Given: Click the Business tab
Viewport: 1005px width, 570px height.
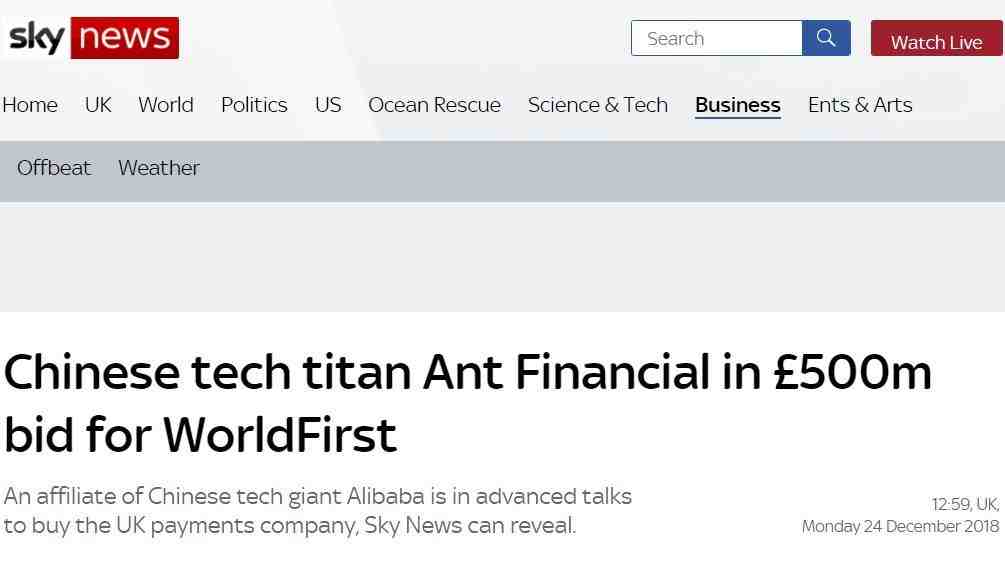Looking at the screenshot, I should click(x=738, y=105).
